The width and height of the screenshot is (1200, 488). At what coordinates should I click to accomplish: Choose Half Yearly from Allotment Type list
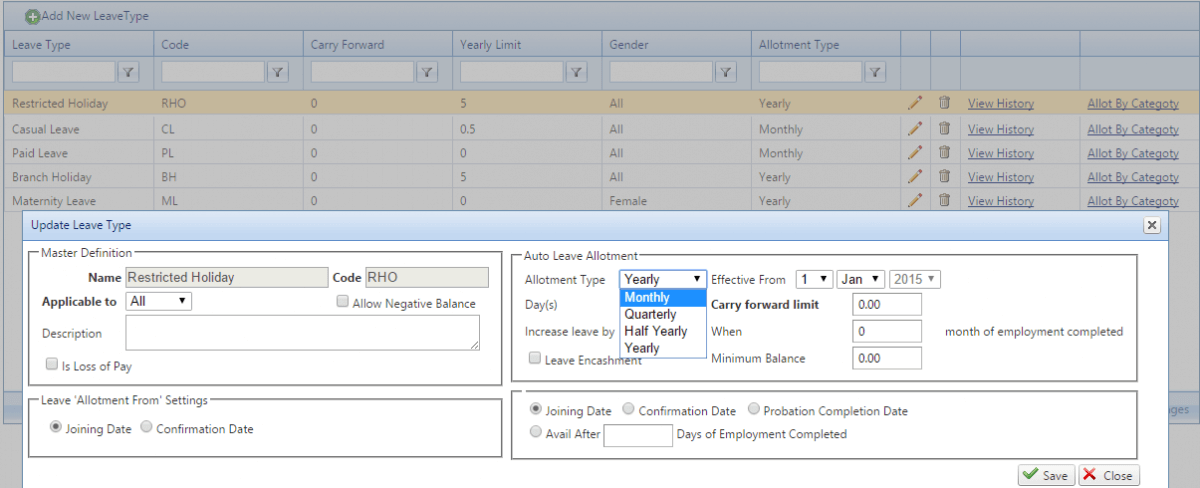point(663,331)
